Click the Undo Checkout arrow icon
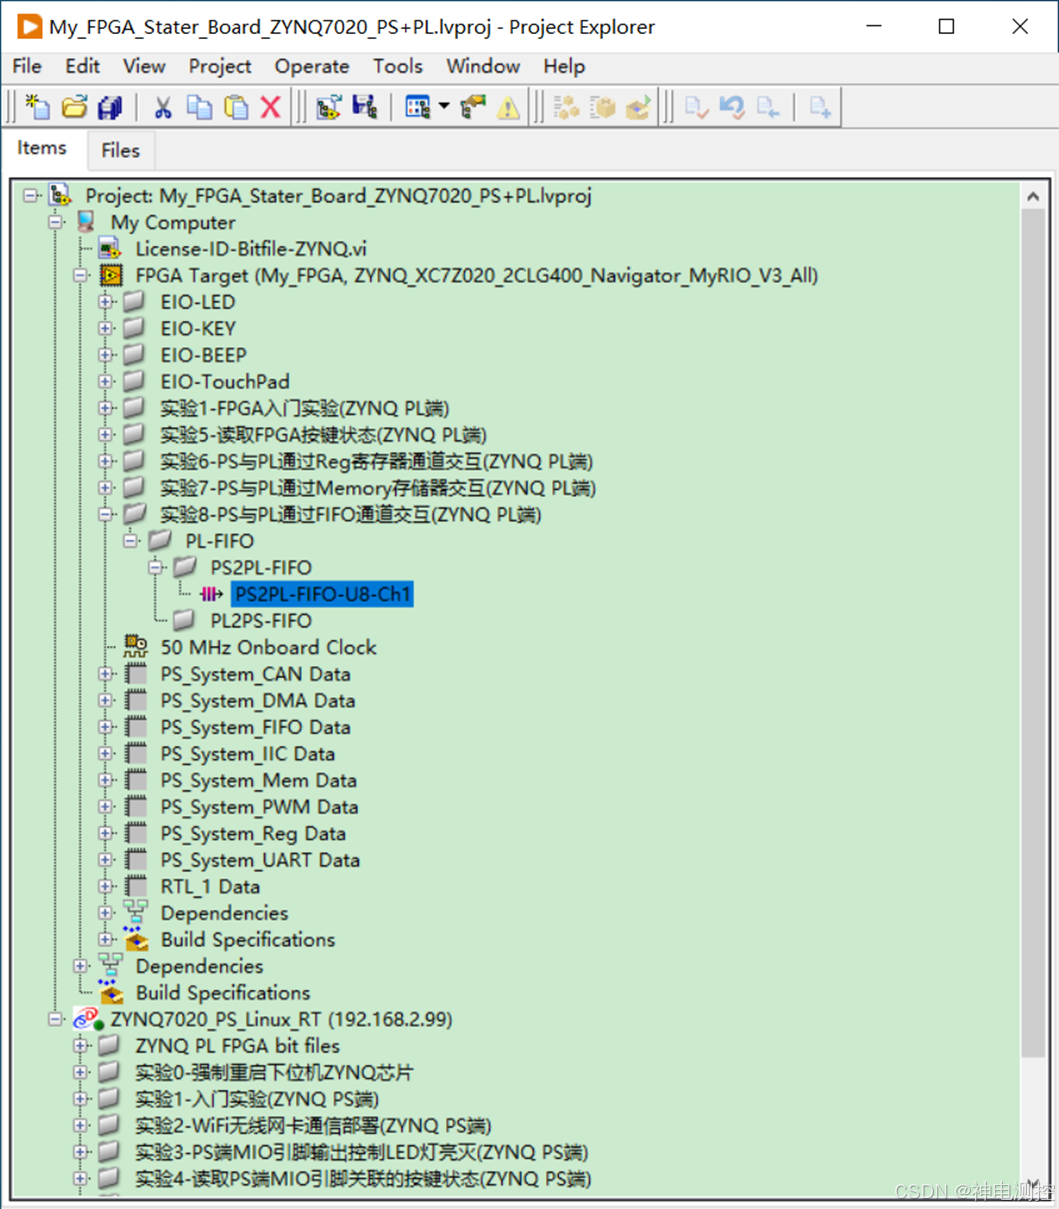This screenshot has width=1059, height=1209. pos(732,107)
